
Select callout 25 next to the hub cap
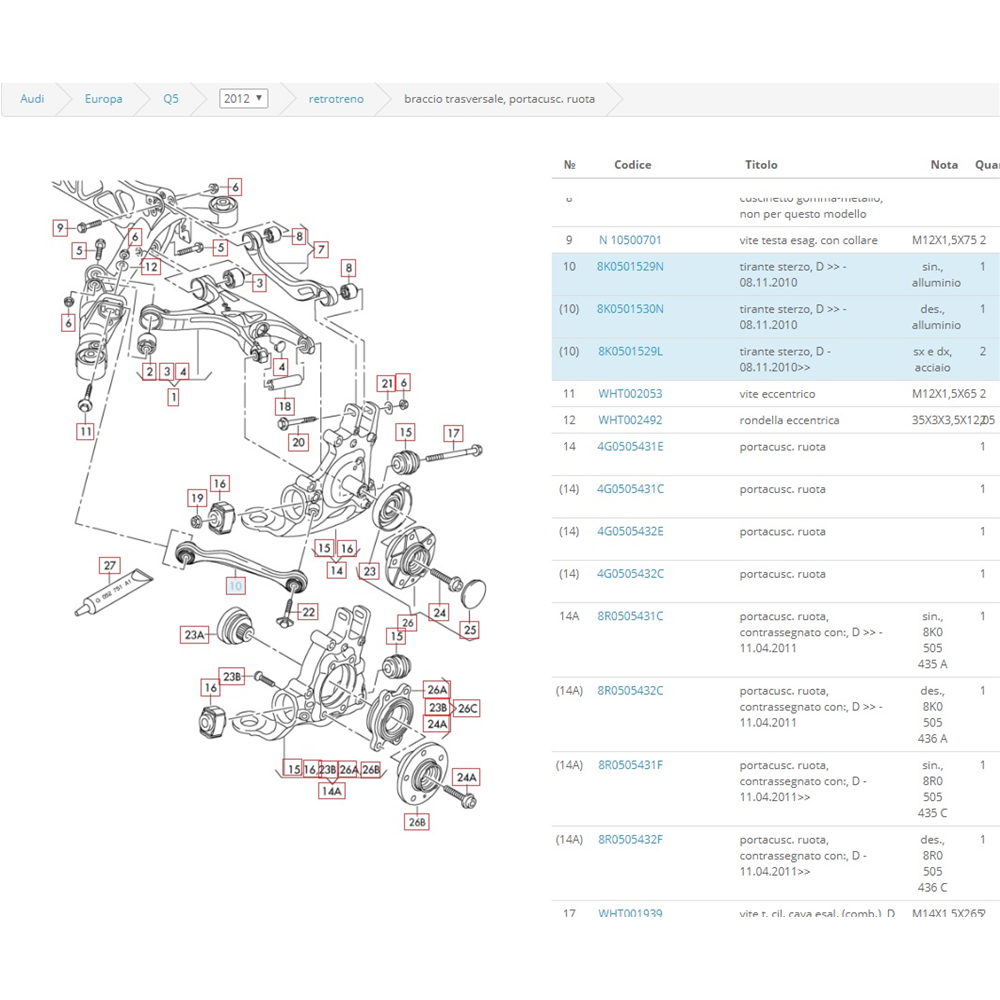tap(470, 629)
